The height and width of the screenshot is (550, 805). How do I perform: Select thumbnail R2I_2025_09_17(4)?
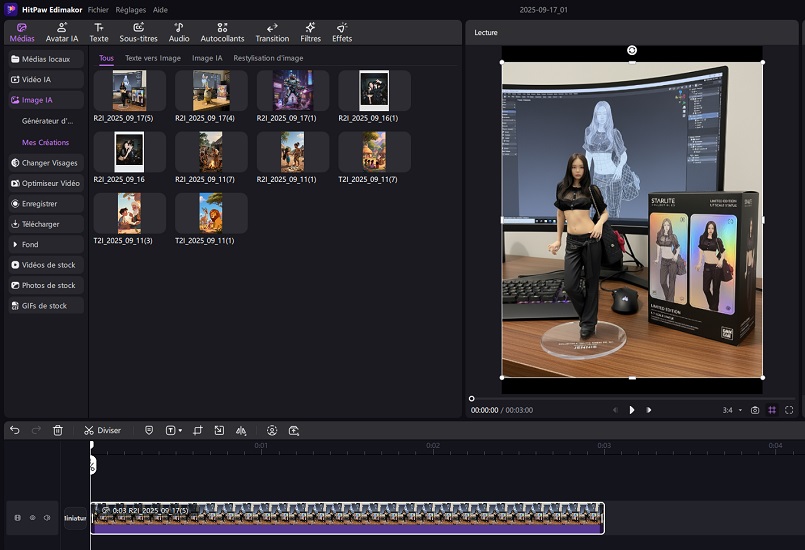(x=211, y=91)
